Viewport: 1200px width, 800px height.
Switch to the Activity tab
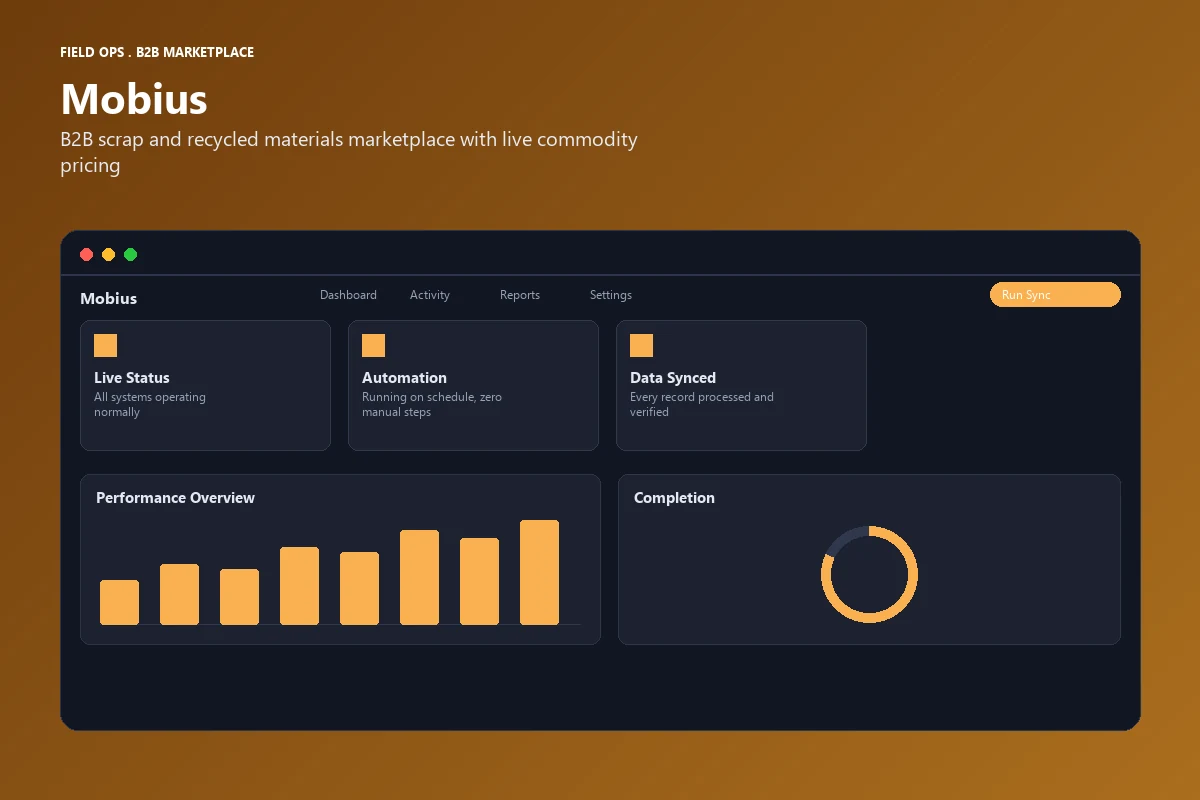click(430, 295)
